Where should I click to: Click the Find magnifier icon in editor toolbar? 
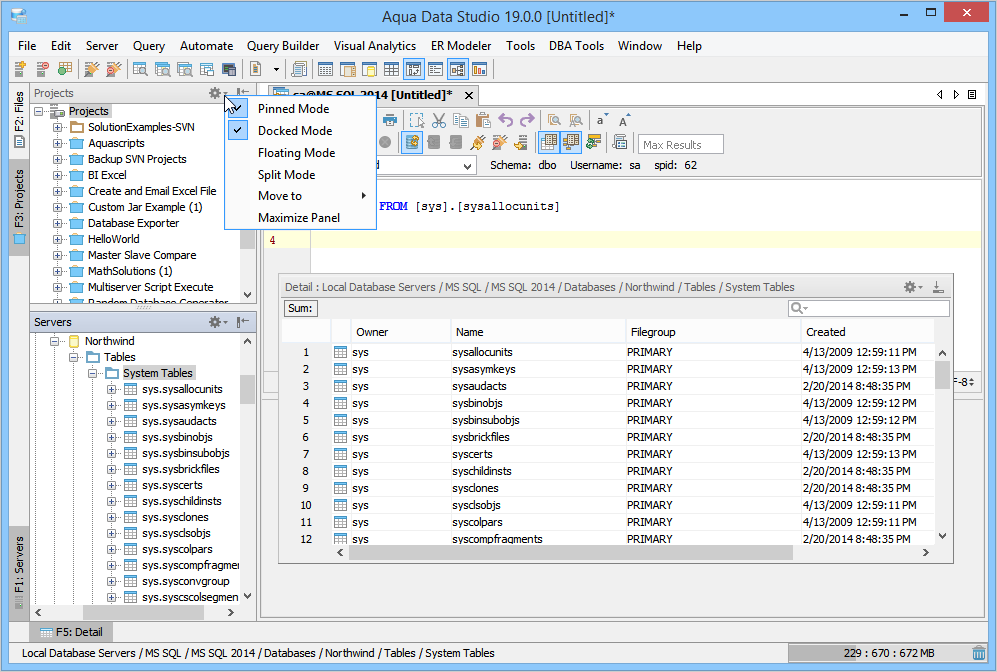554,120
